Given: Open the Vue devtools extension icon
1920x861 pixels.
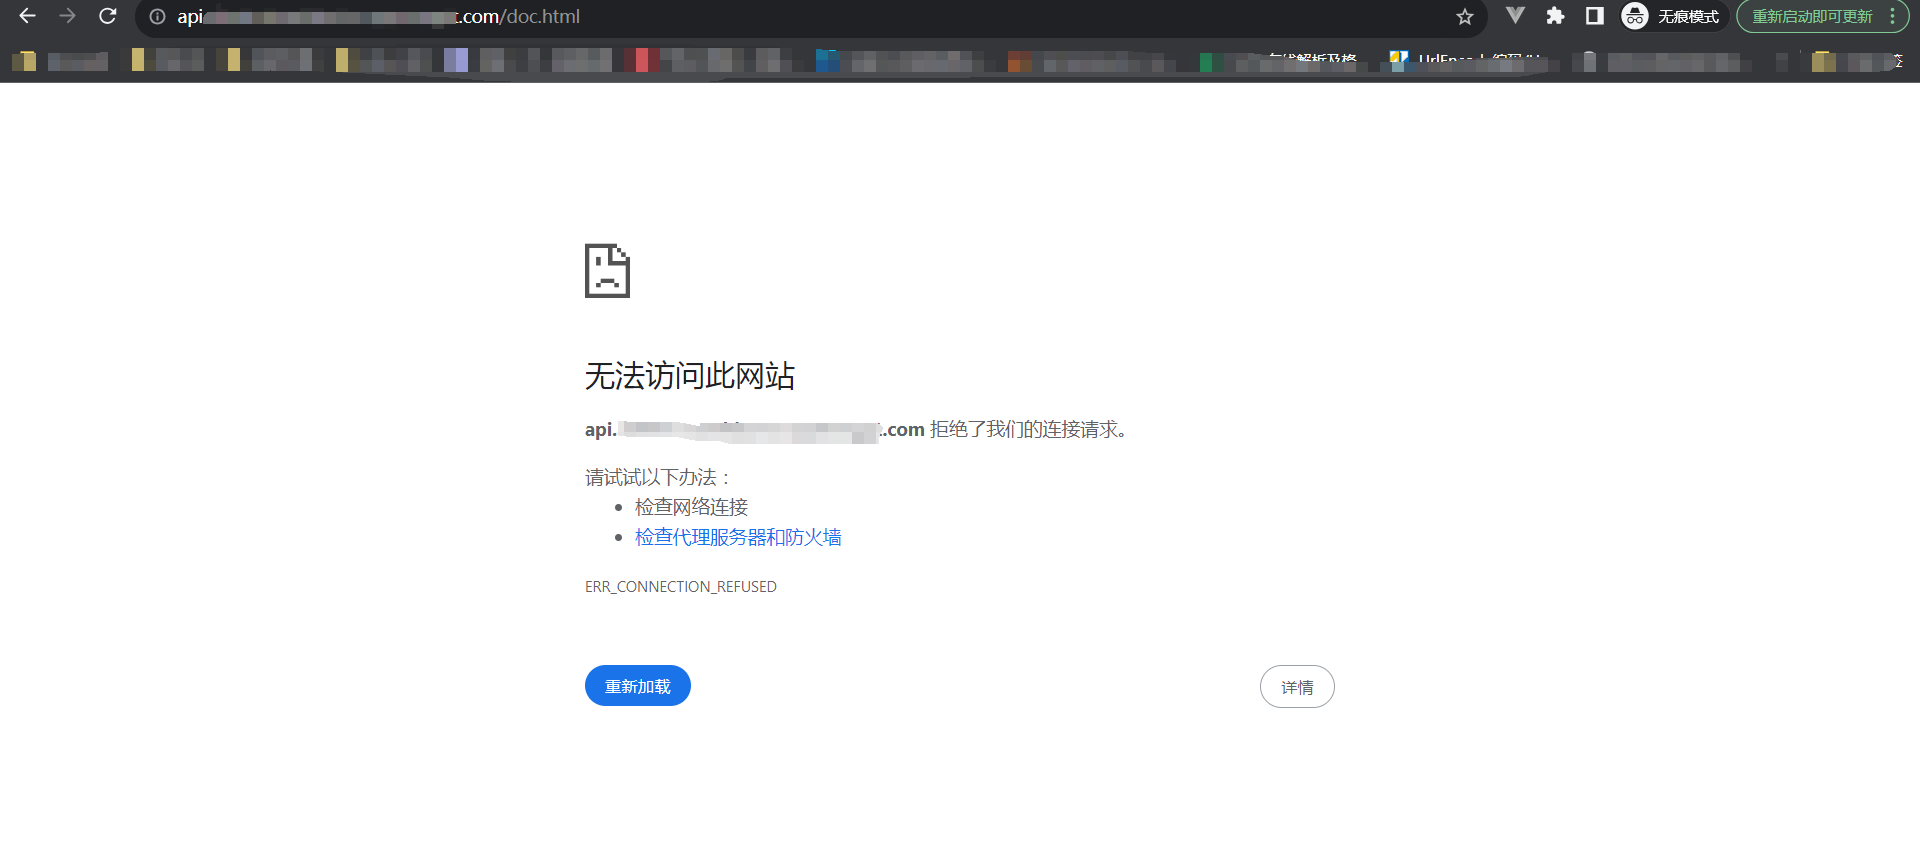Looking at the screenshot, I should click(x=1515, y=16).
